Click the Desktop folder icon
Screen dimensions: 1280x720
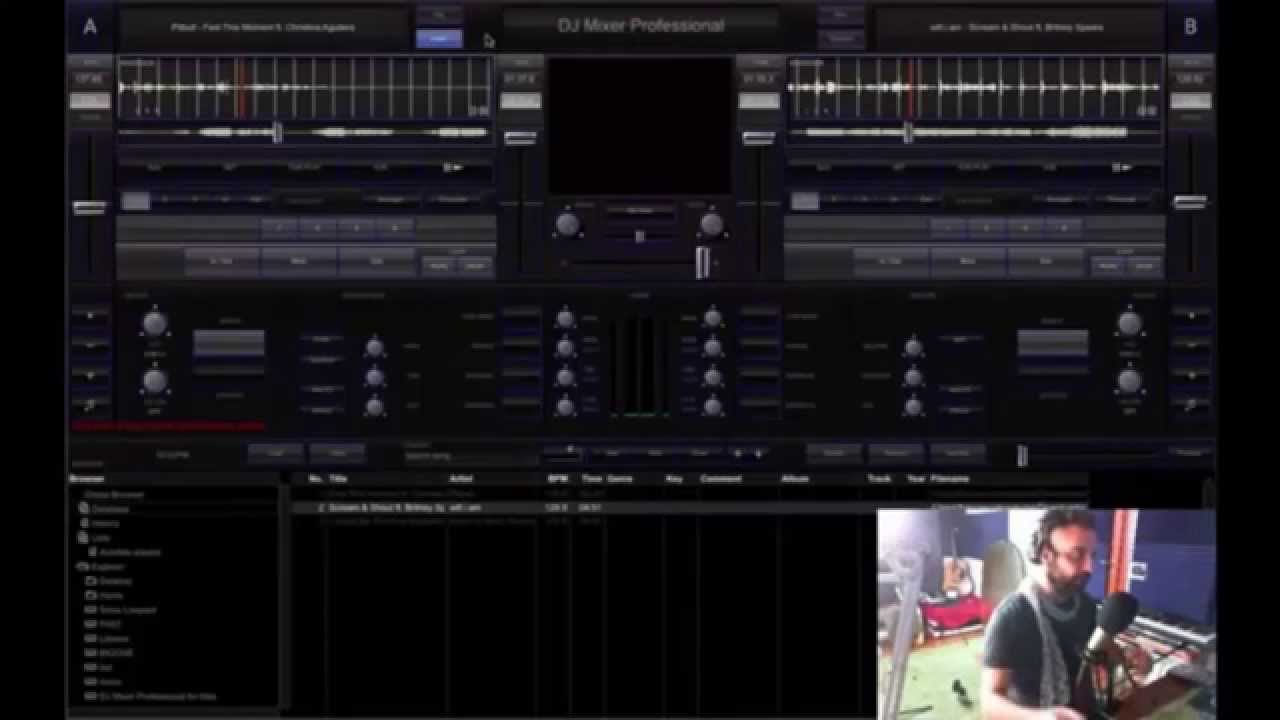coord(91,580)
